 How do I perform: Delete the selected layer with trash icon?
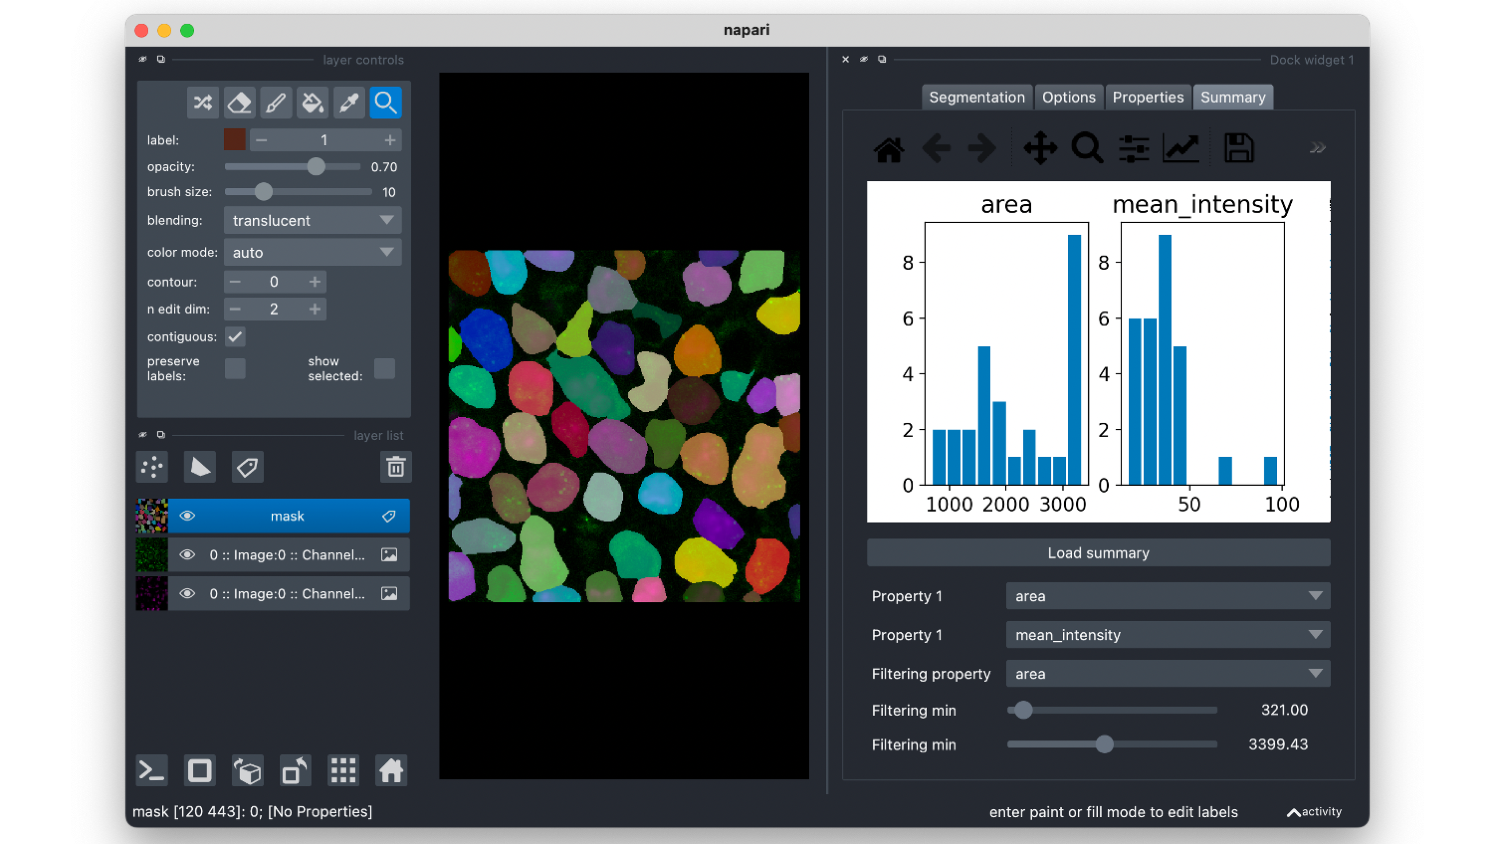[396, 467]
